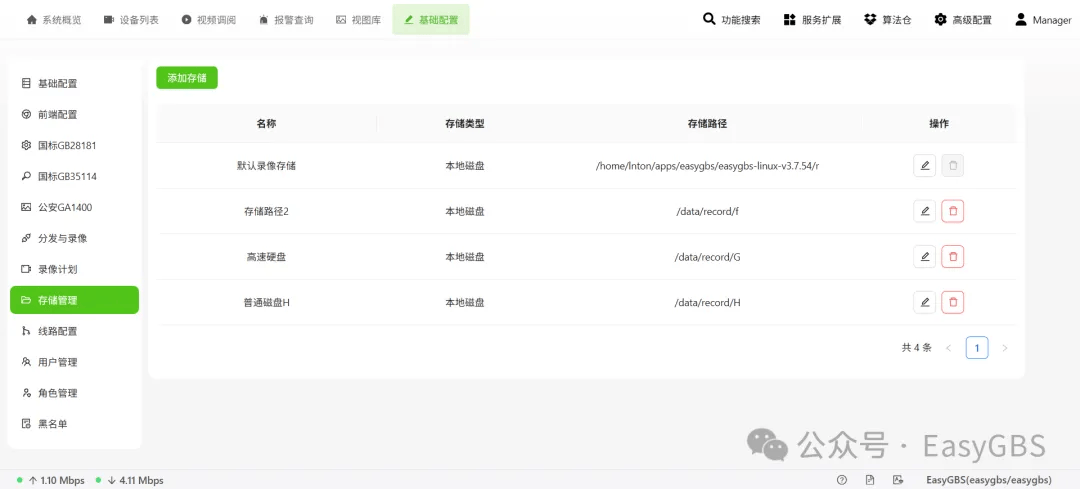Switch to the 报警查询 tab
1080x489 pixels.
(286, 20)
